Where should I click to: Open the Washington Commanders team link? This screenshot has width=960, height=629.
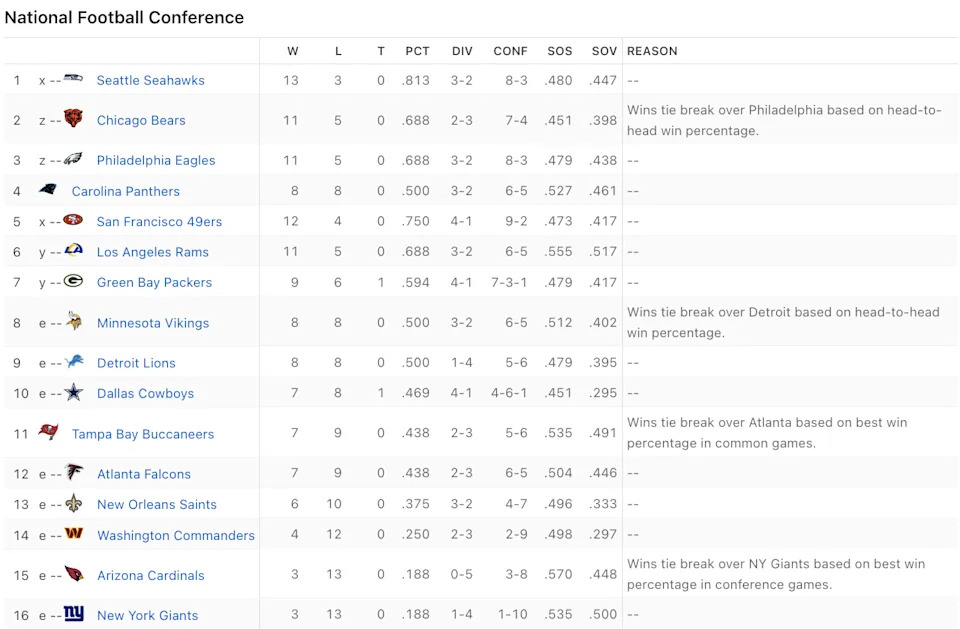coord(176,535)
